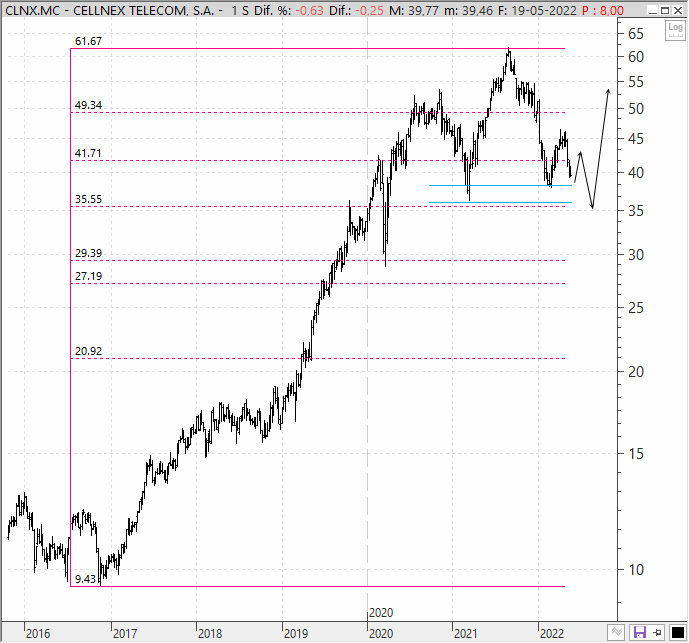Screen dimensions: 689x643
Task: Click the 49.34 retracement label
Action: pos(88,105)
